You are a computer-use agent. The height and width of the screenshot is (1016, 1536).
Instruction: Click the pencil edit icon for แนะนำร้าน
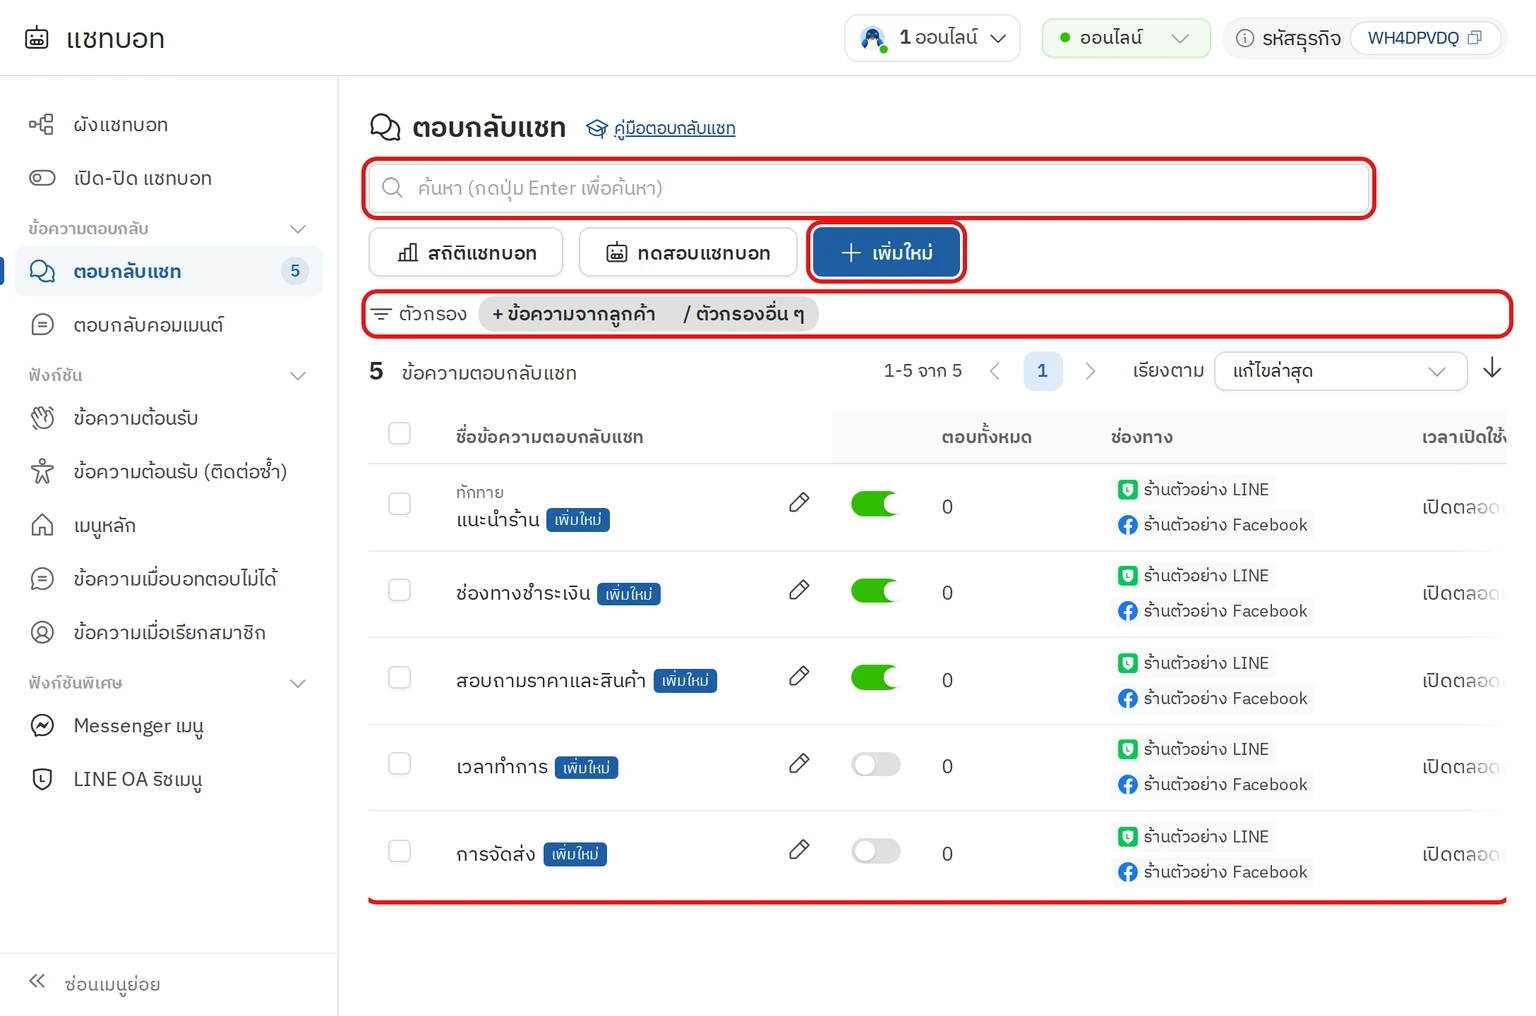(798, 502)
